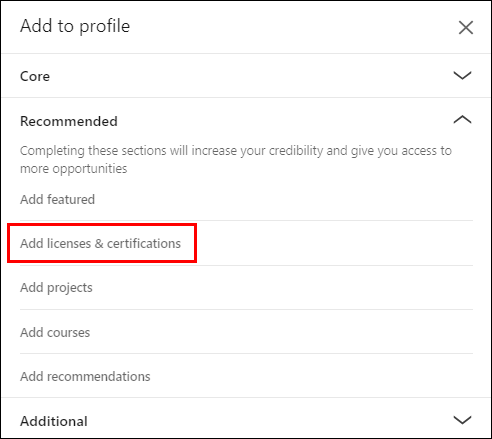Click the credibility description paragraph
492x439 pixels.
click(236, 160)
